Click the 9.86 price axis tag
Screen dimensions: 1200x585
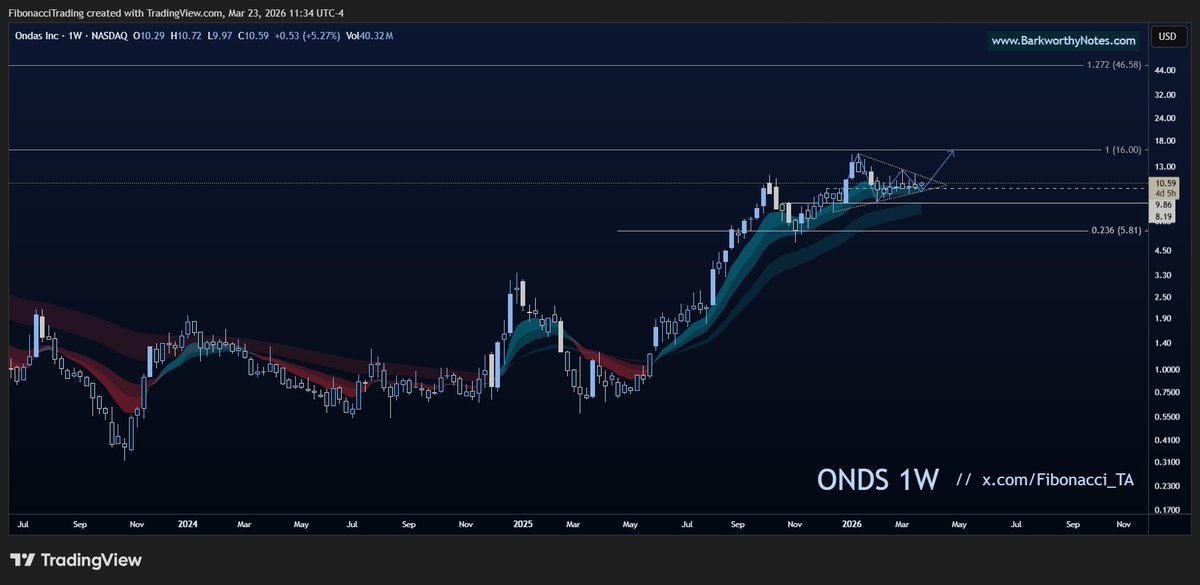point(1163,204)
